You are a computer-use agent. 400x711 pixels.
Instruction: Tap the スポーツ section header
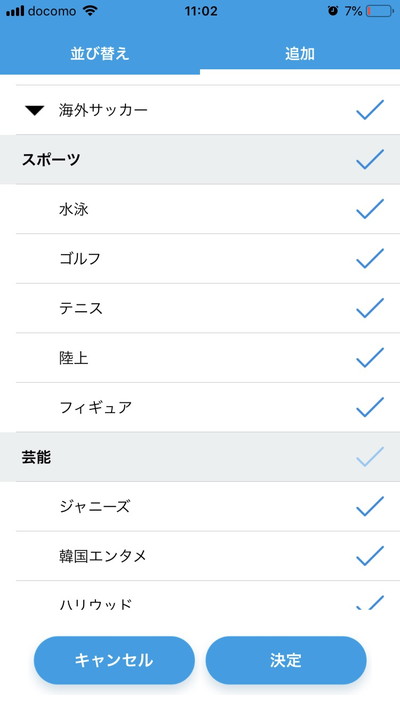[200, 160]
